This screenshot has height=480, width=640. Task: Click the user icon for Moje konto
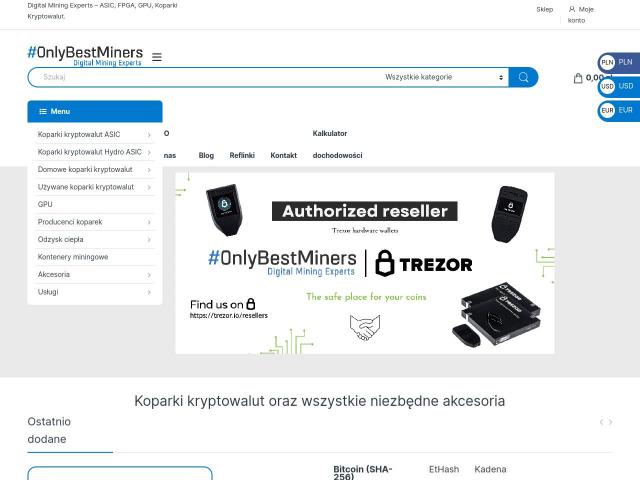coord(572,9)
